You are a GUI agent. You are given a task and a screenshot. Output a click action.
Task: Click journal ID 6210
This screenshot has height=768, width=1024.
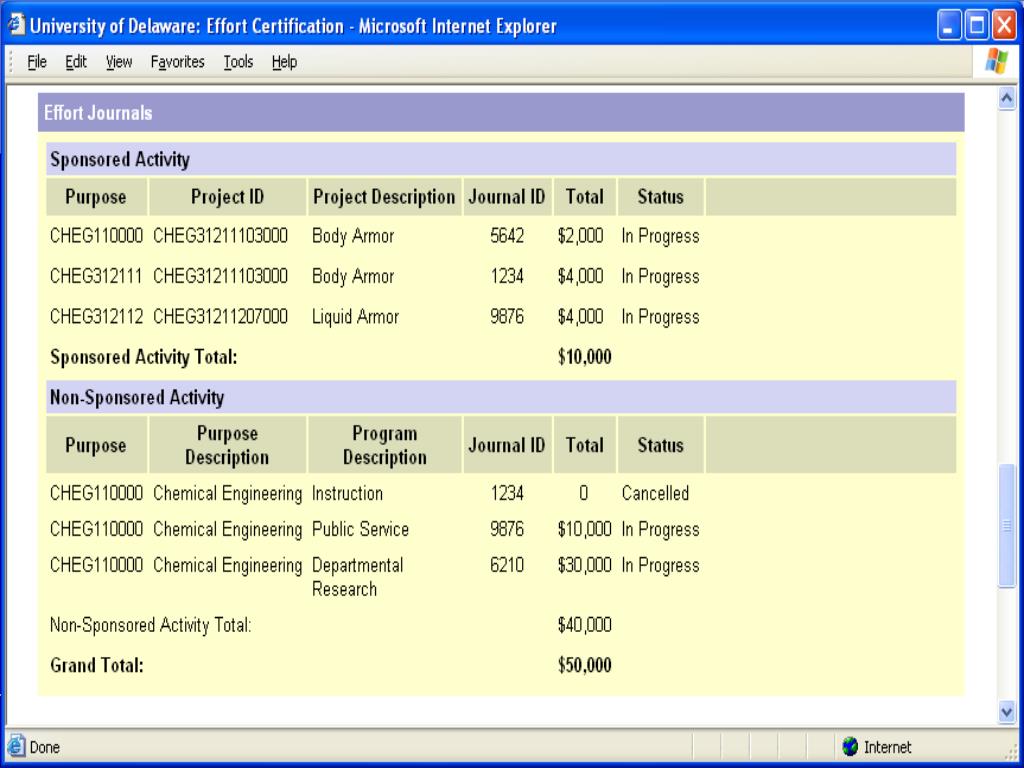[507, 565]
